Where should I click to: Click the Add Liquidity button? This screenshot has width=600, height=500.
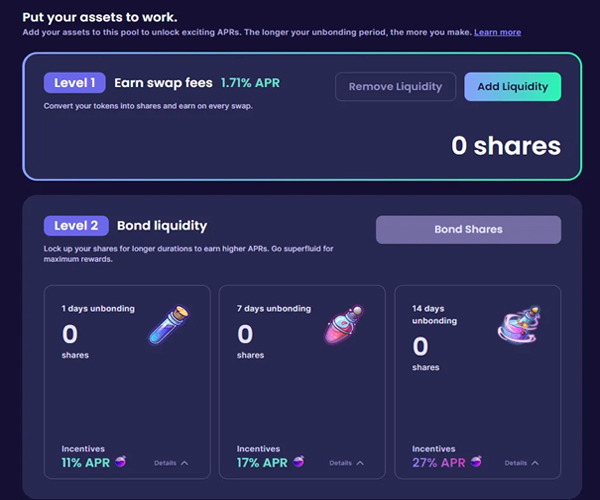[513, 87]
